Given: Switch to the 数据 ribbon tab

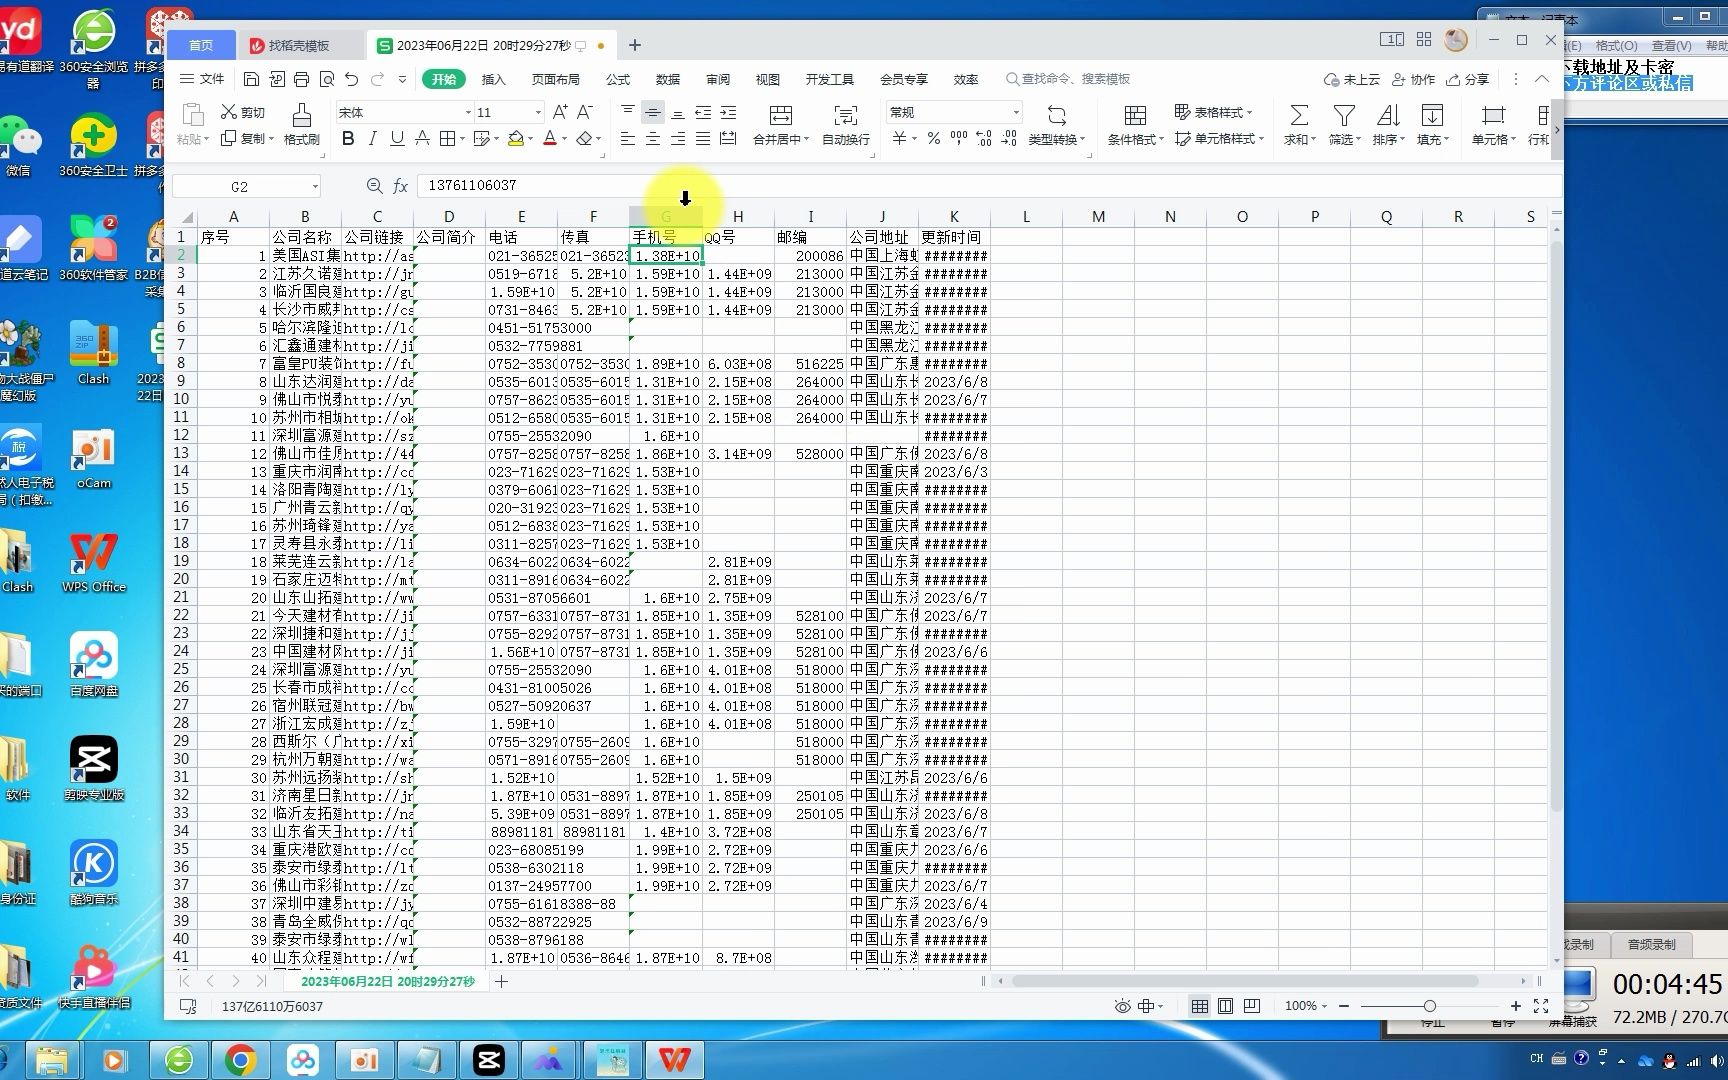Looking at the screenshot, I should click(x=668, y=79).
